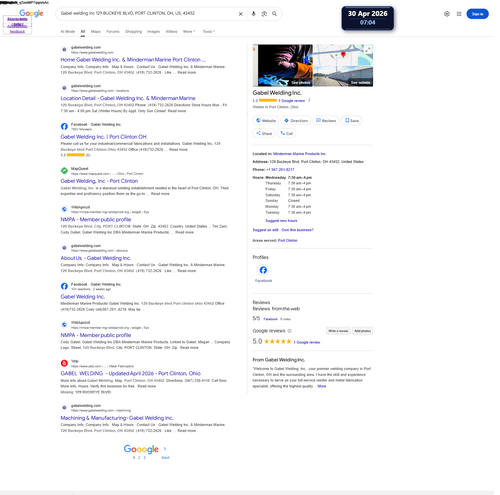Open quick settings gear icon
Viewport: 500px width, 495px height.
[447, 14]
